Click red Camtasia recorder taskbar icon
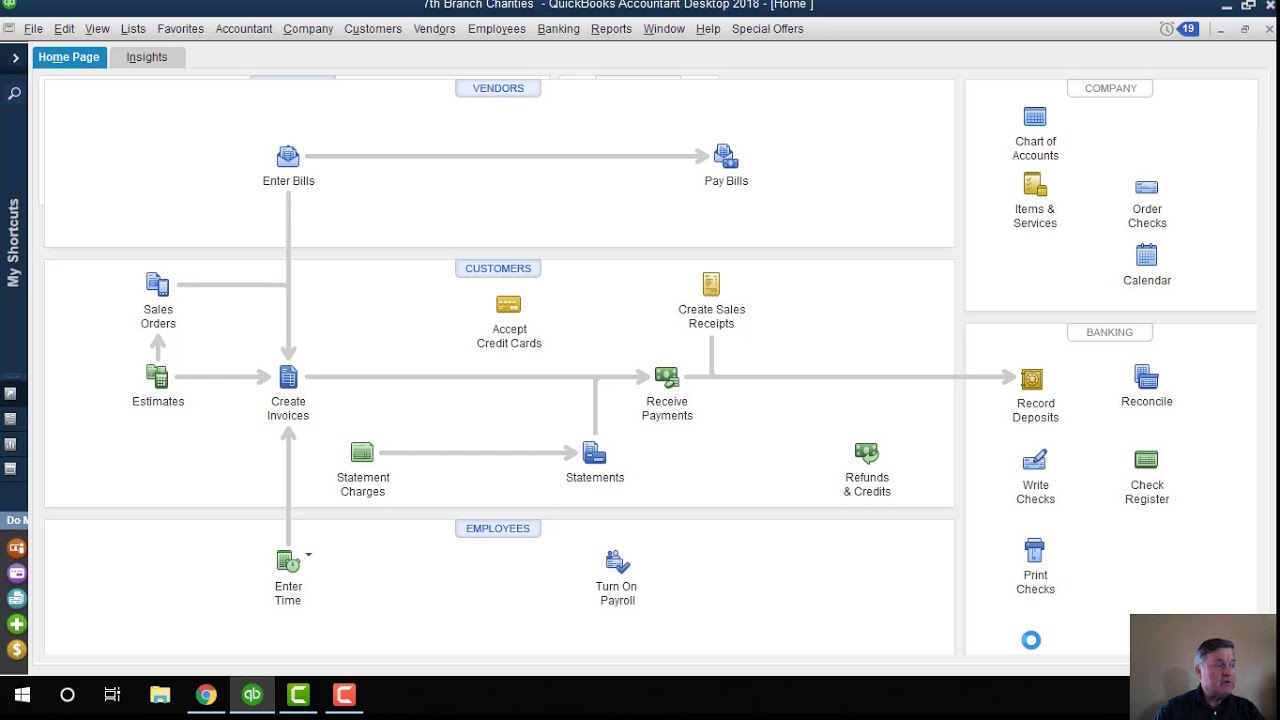Screen dimensions: 1280x720 (x=344, y=695)
